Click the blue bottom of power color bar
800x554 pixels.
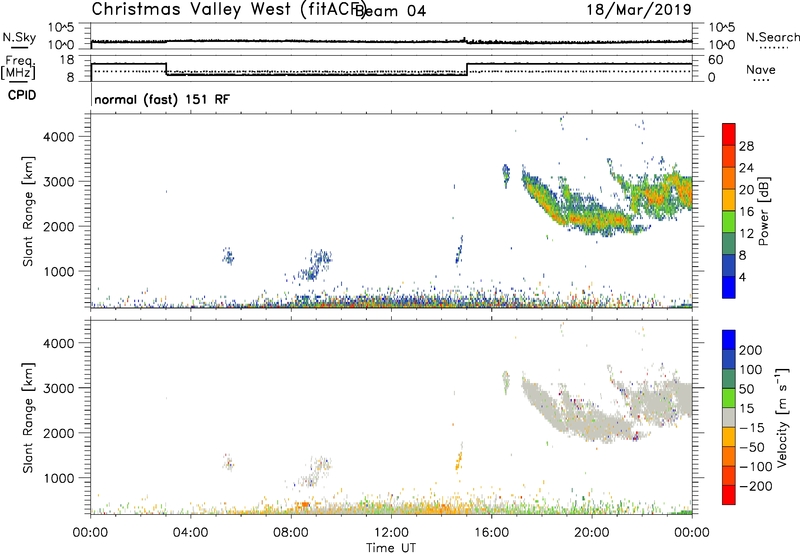tap(729, 287)
